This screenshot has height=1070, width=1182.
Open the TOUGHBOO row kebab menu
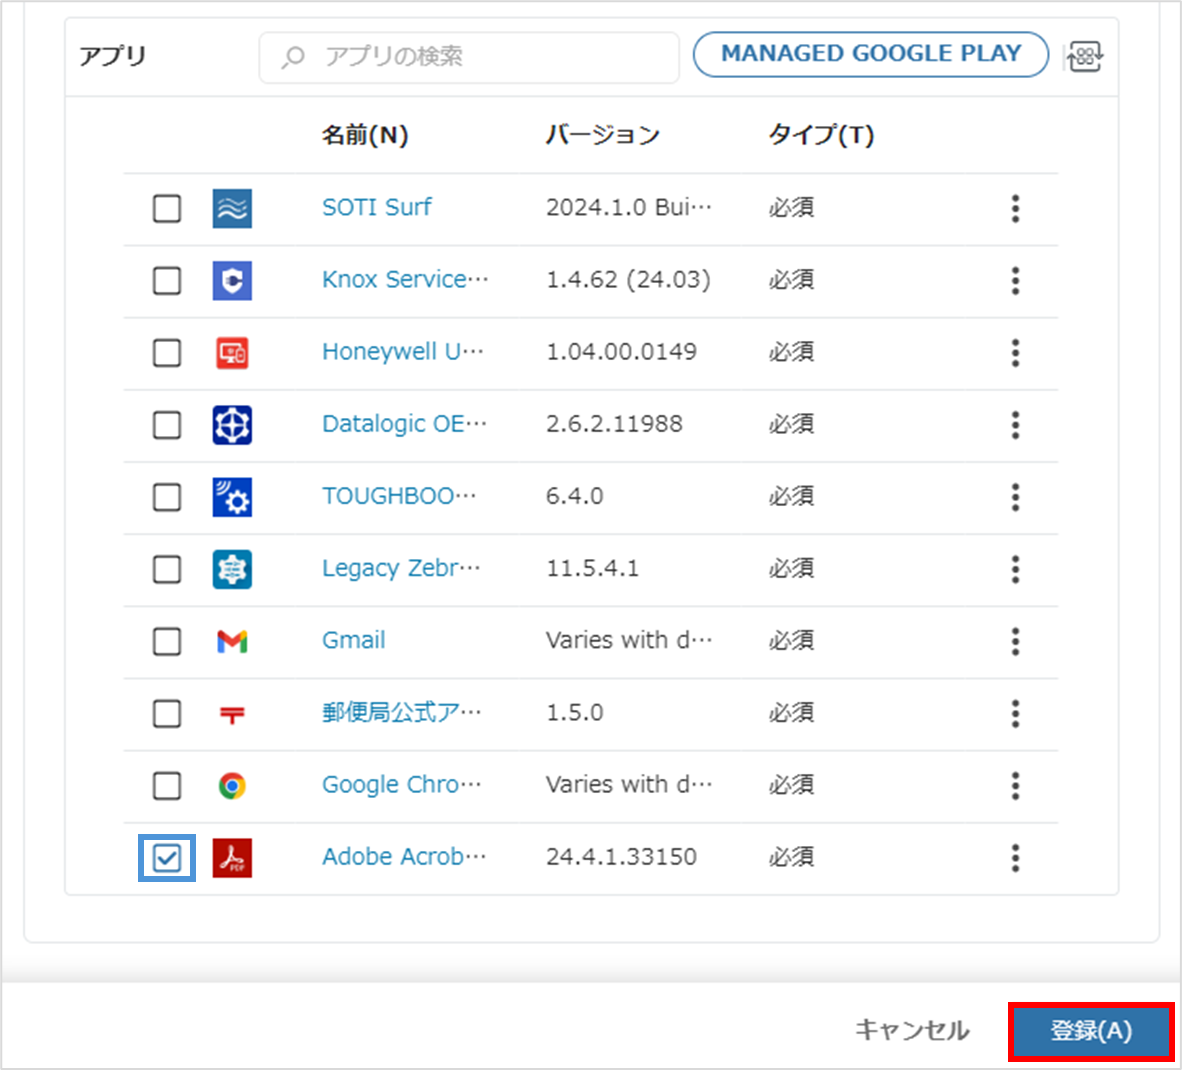(x=1015, y=497)
